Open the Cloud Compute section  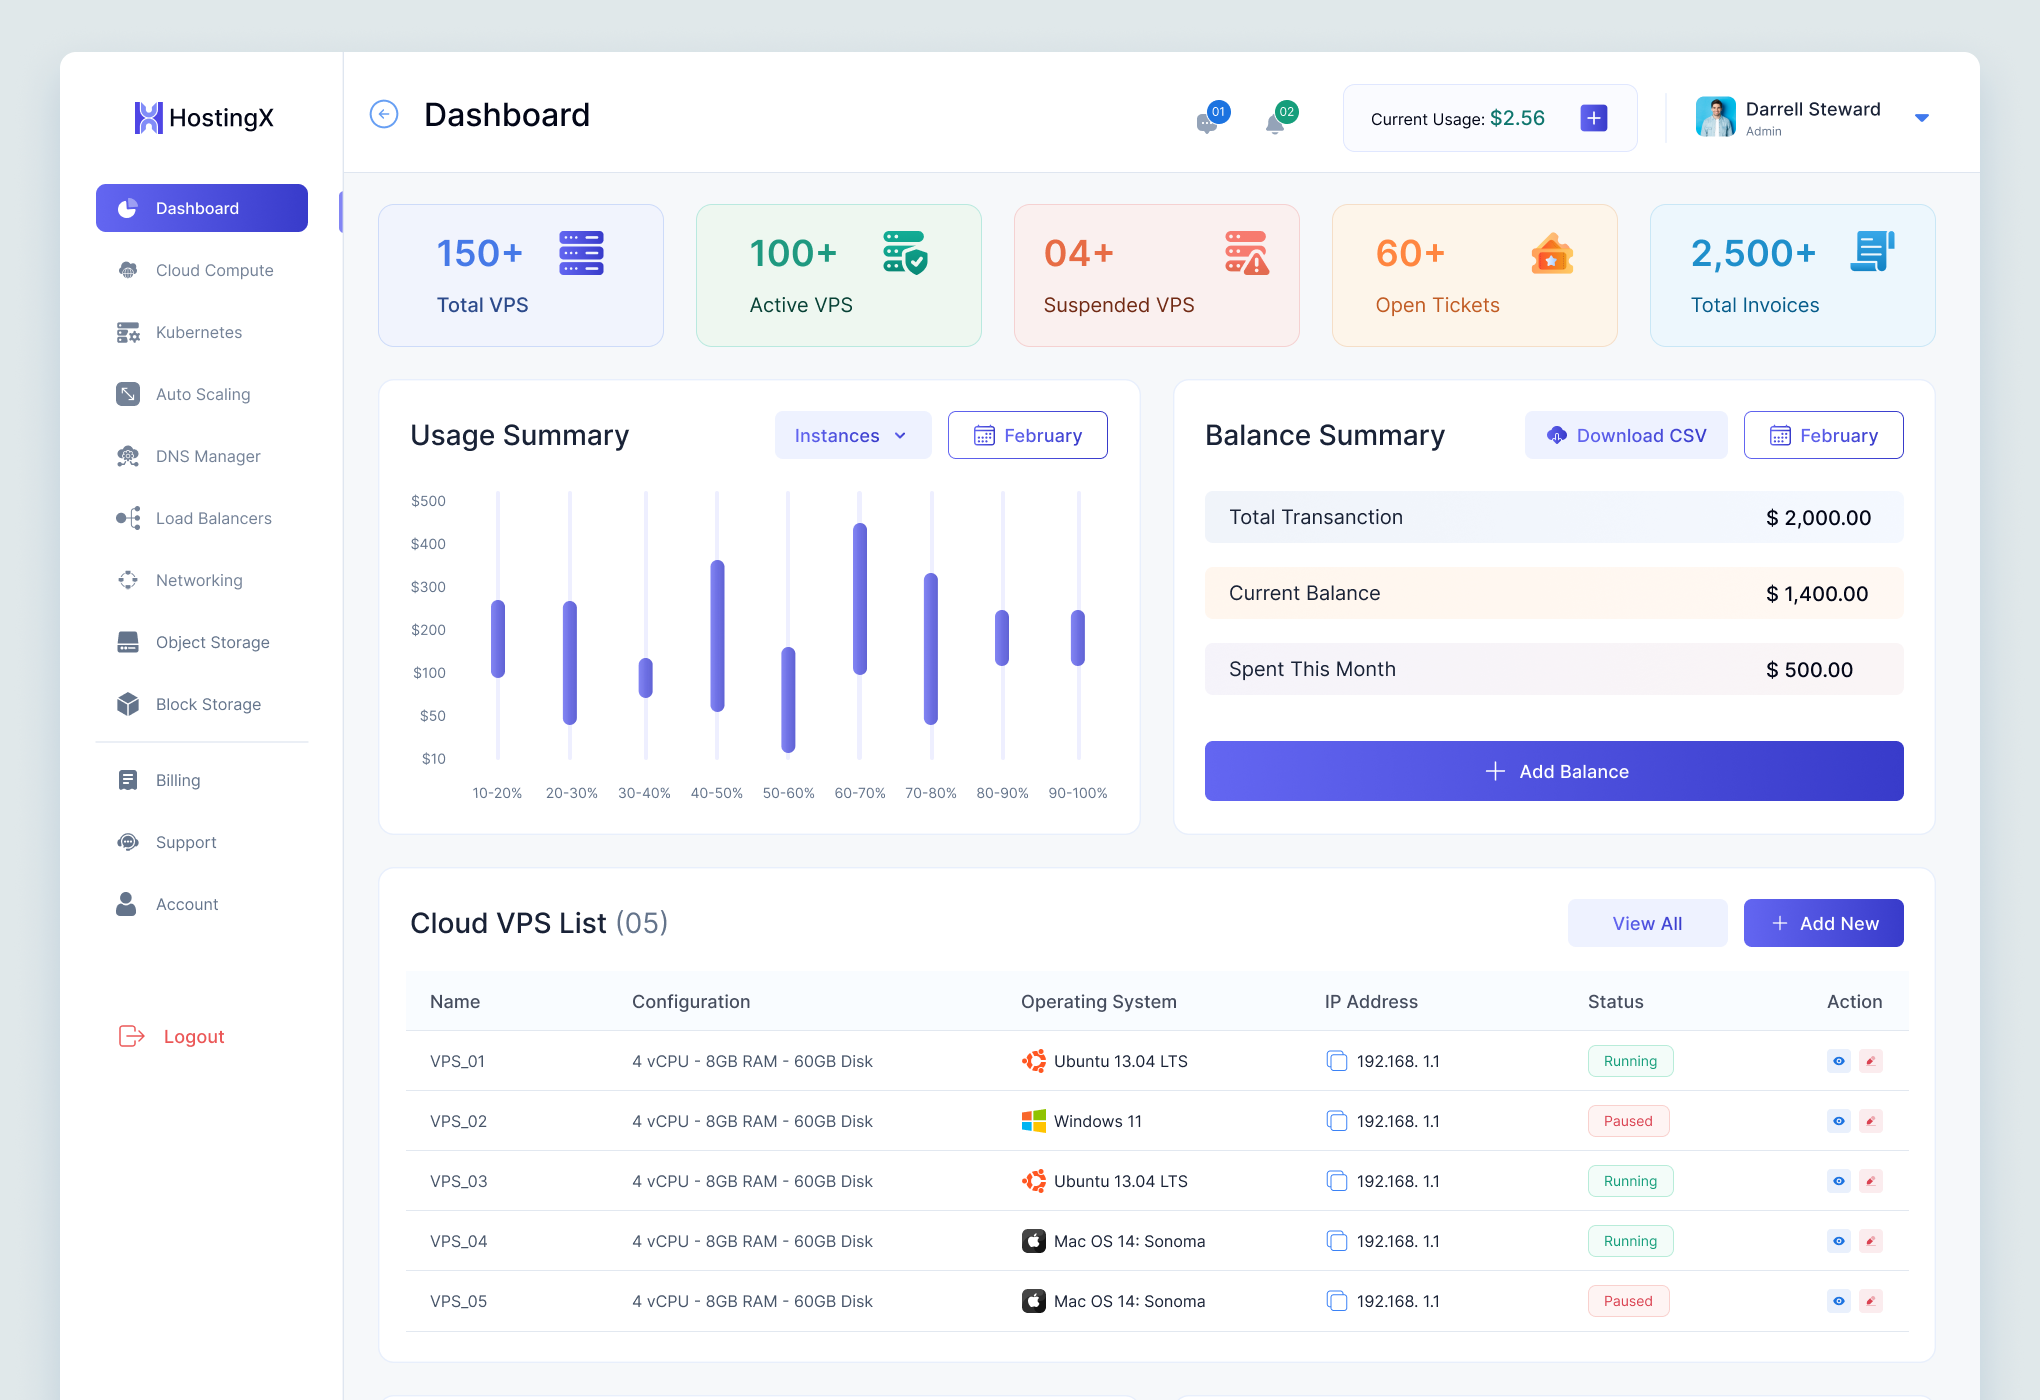(213, 270)
